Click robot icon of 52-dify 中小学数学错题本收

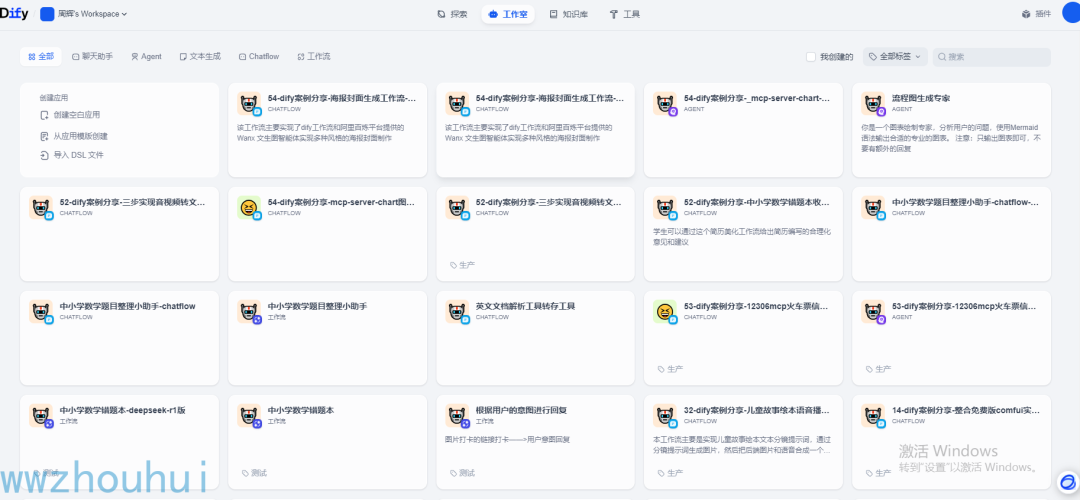coord(665,207)
